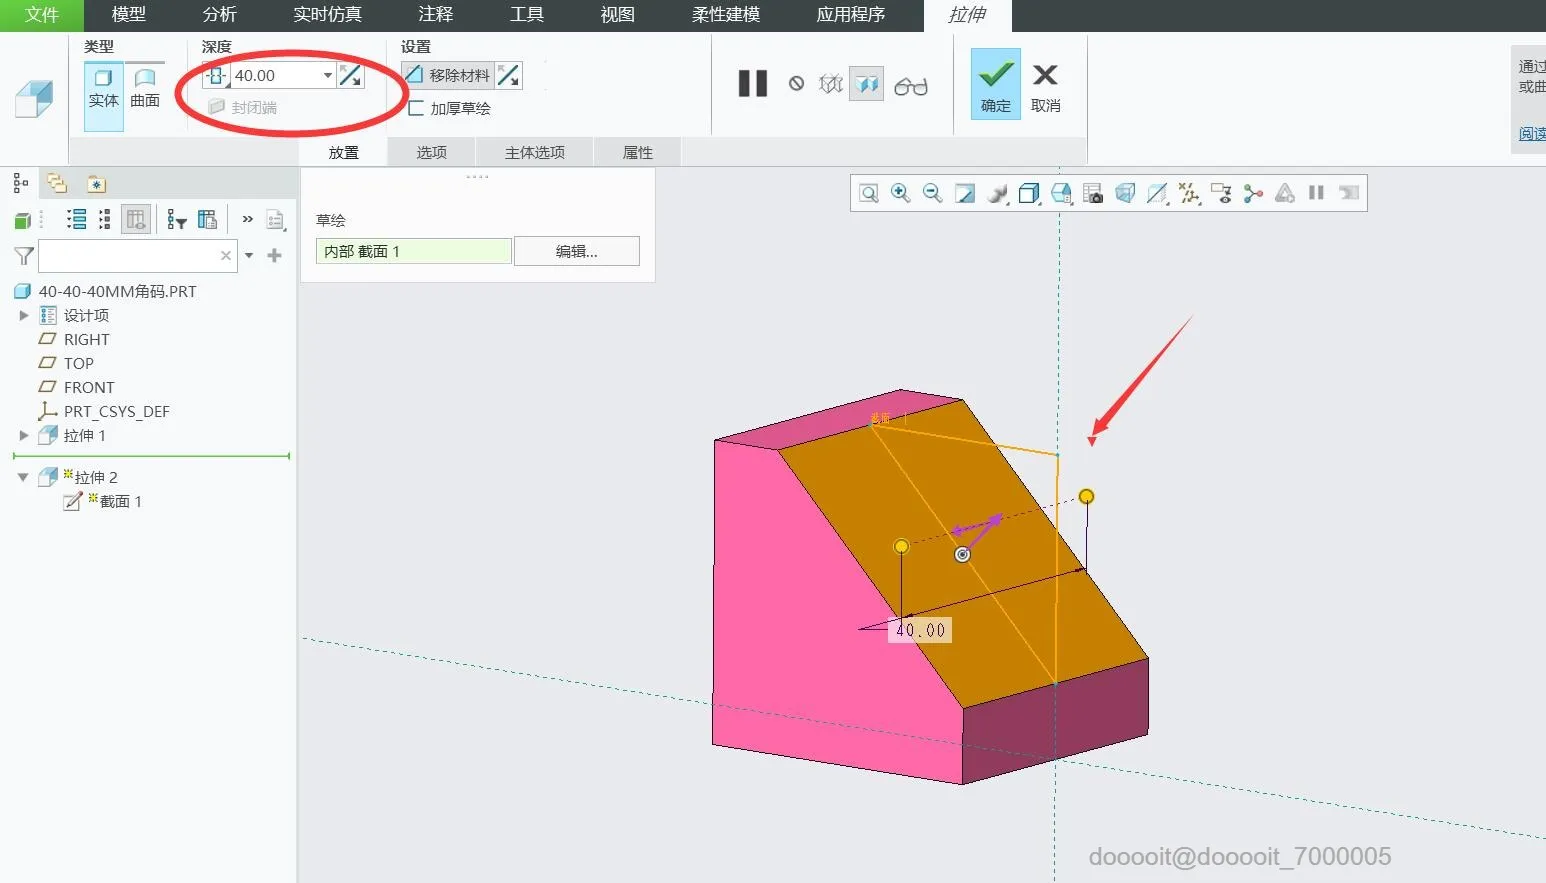This screenshot has width=1546, height=883.
Task: Cancel the extrude with 取消
Action: click(x=1045, y=86)
